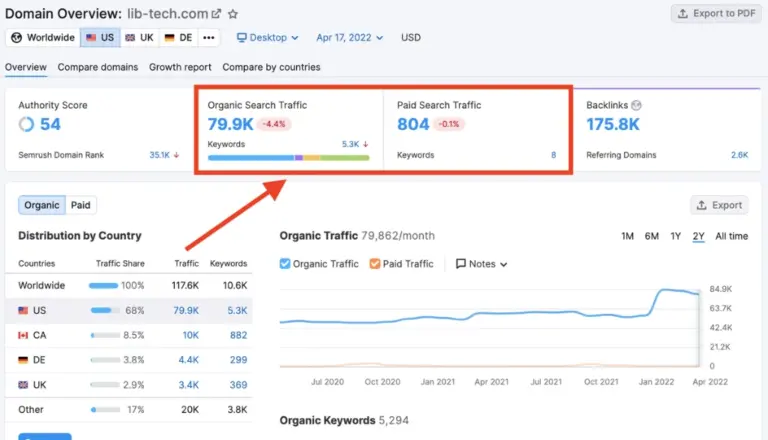The image size is (768, 440).
Task: Click the CA traffic value 10K
Action: tap(191, 335)
